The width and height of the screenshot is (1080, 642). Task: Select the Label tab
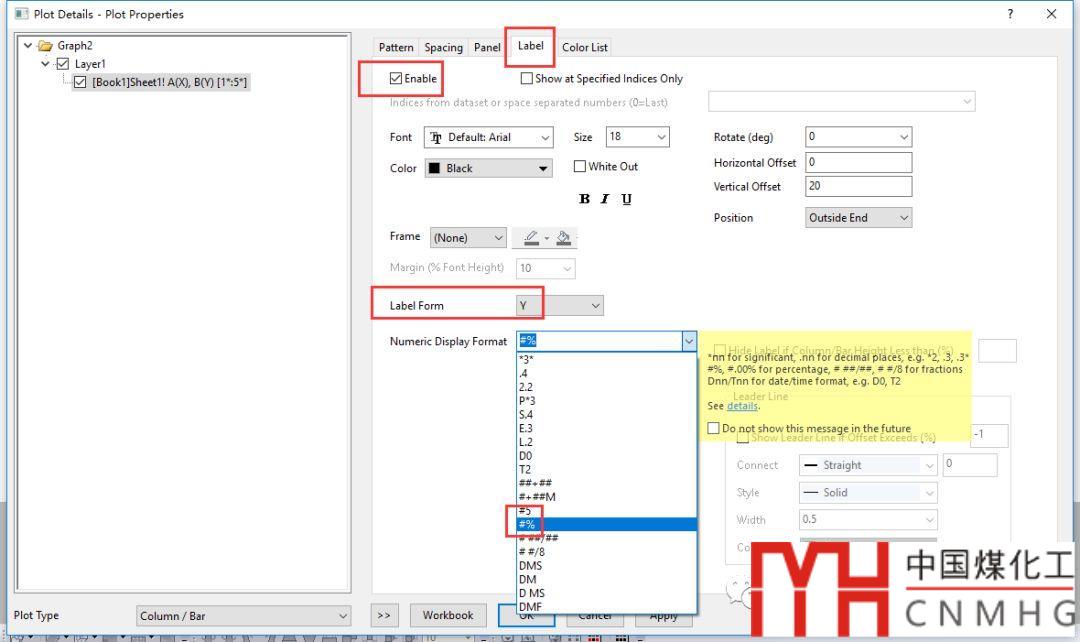530,45
